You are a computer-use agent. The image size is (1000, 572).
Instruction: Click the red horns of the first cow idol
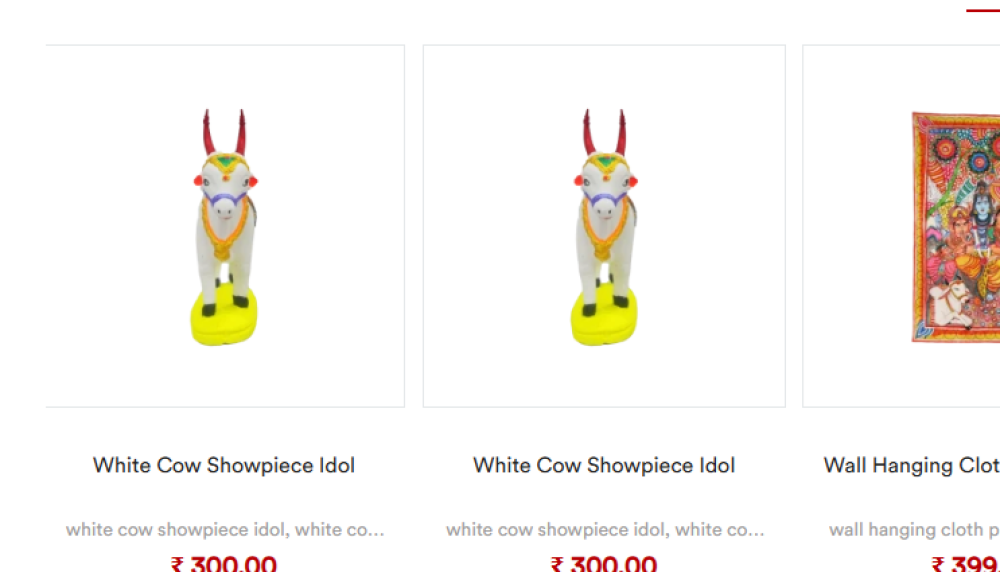pos(224,131)
